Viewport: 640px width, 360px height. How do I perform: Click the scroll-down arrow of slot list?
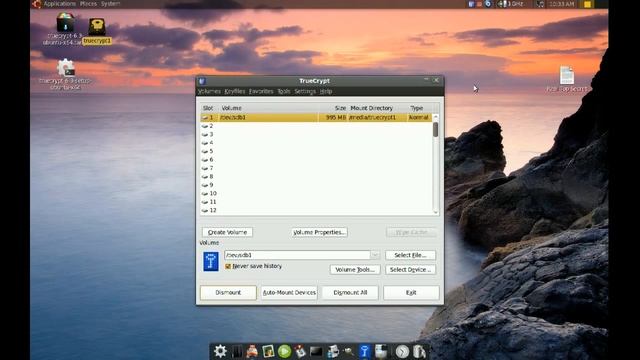tap(436, 213)
